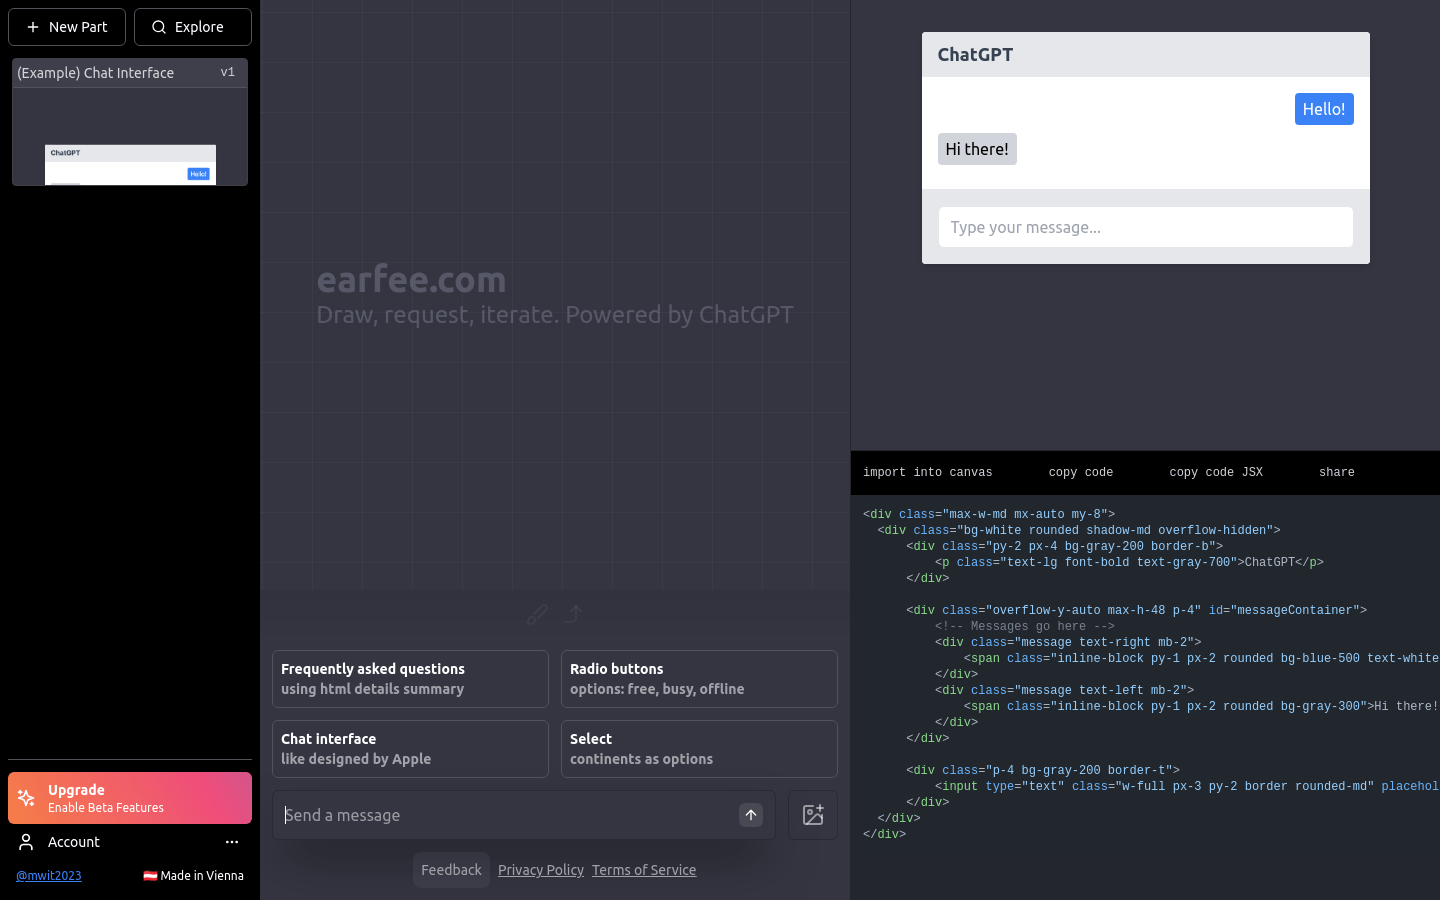
Task: Send the message with the arrow icon
Action: 751,815
